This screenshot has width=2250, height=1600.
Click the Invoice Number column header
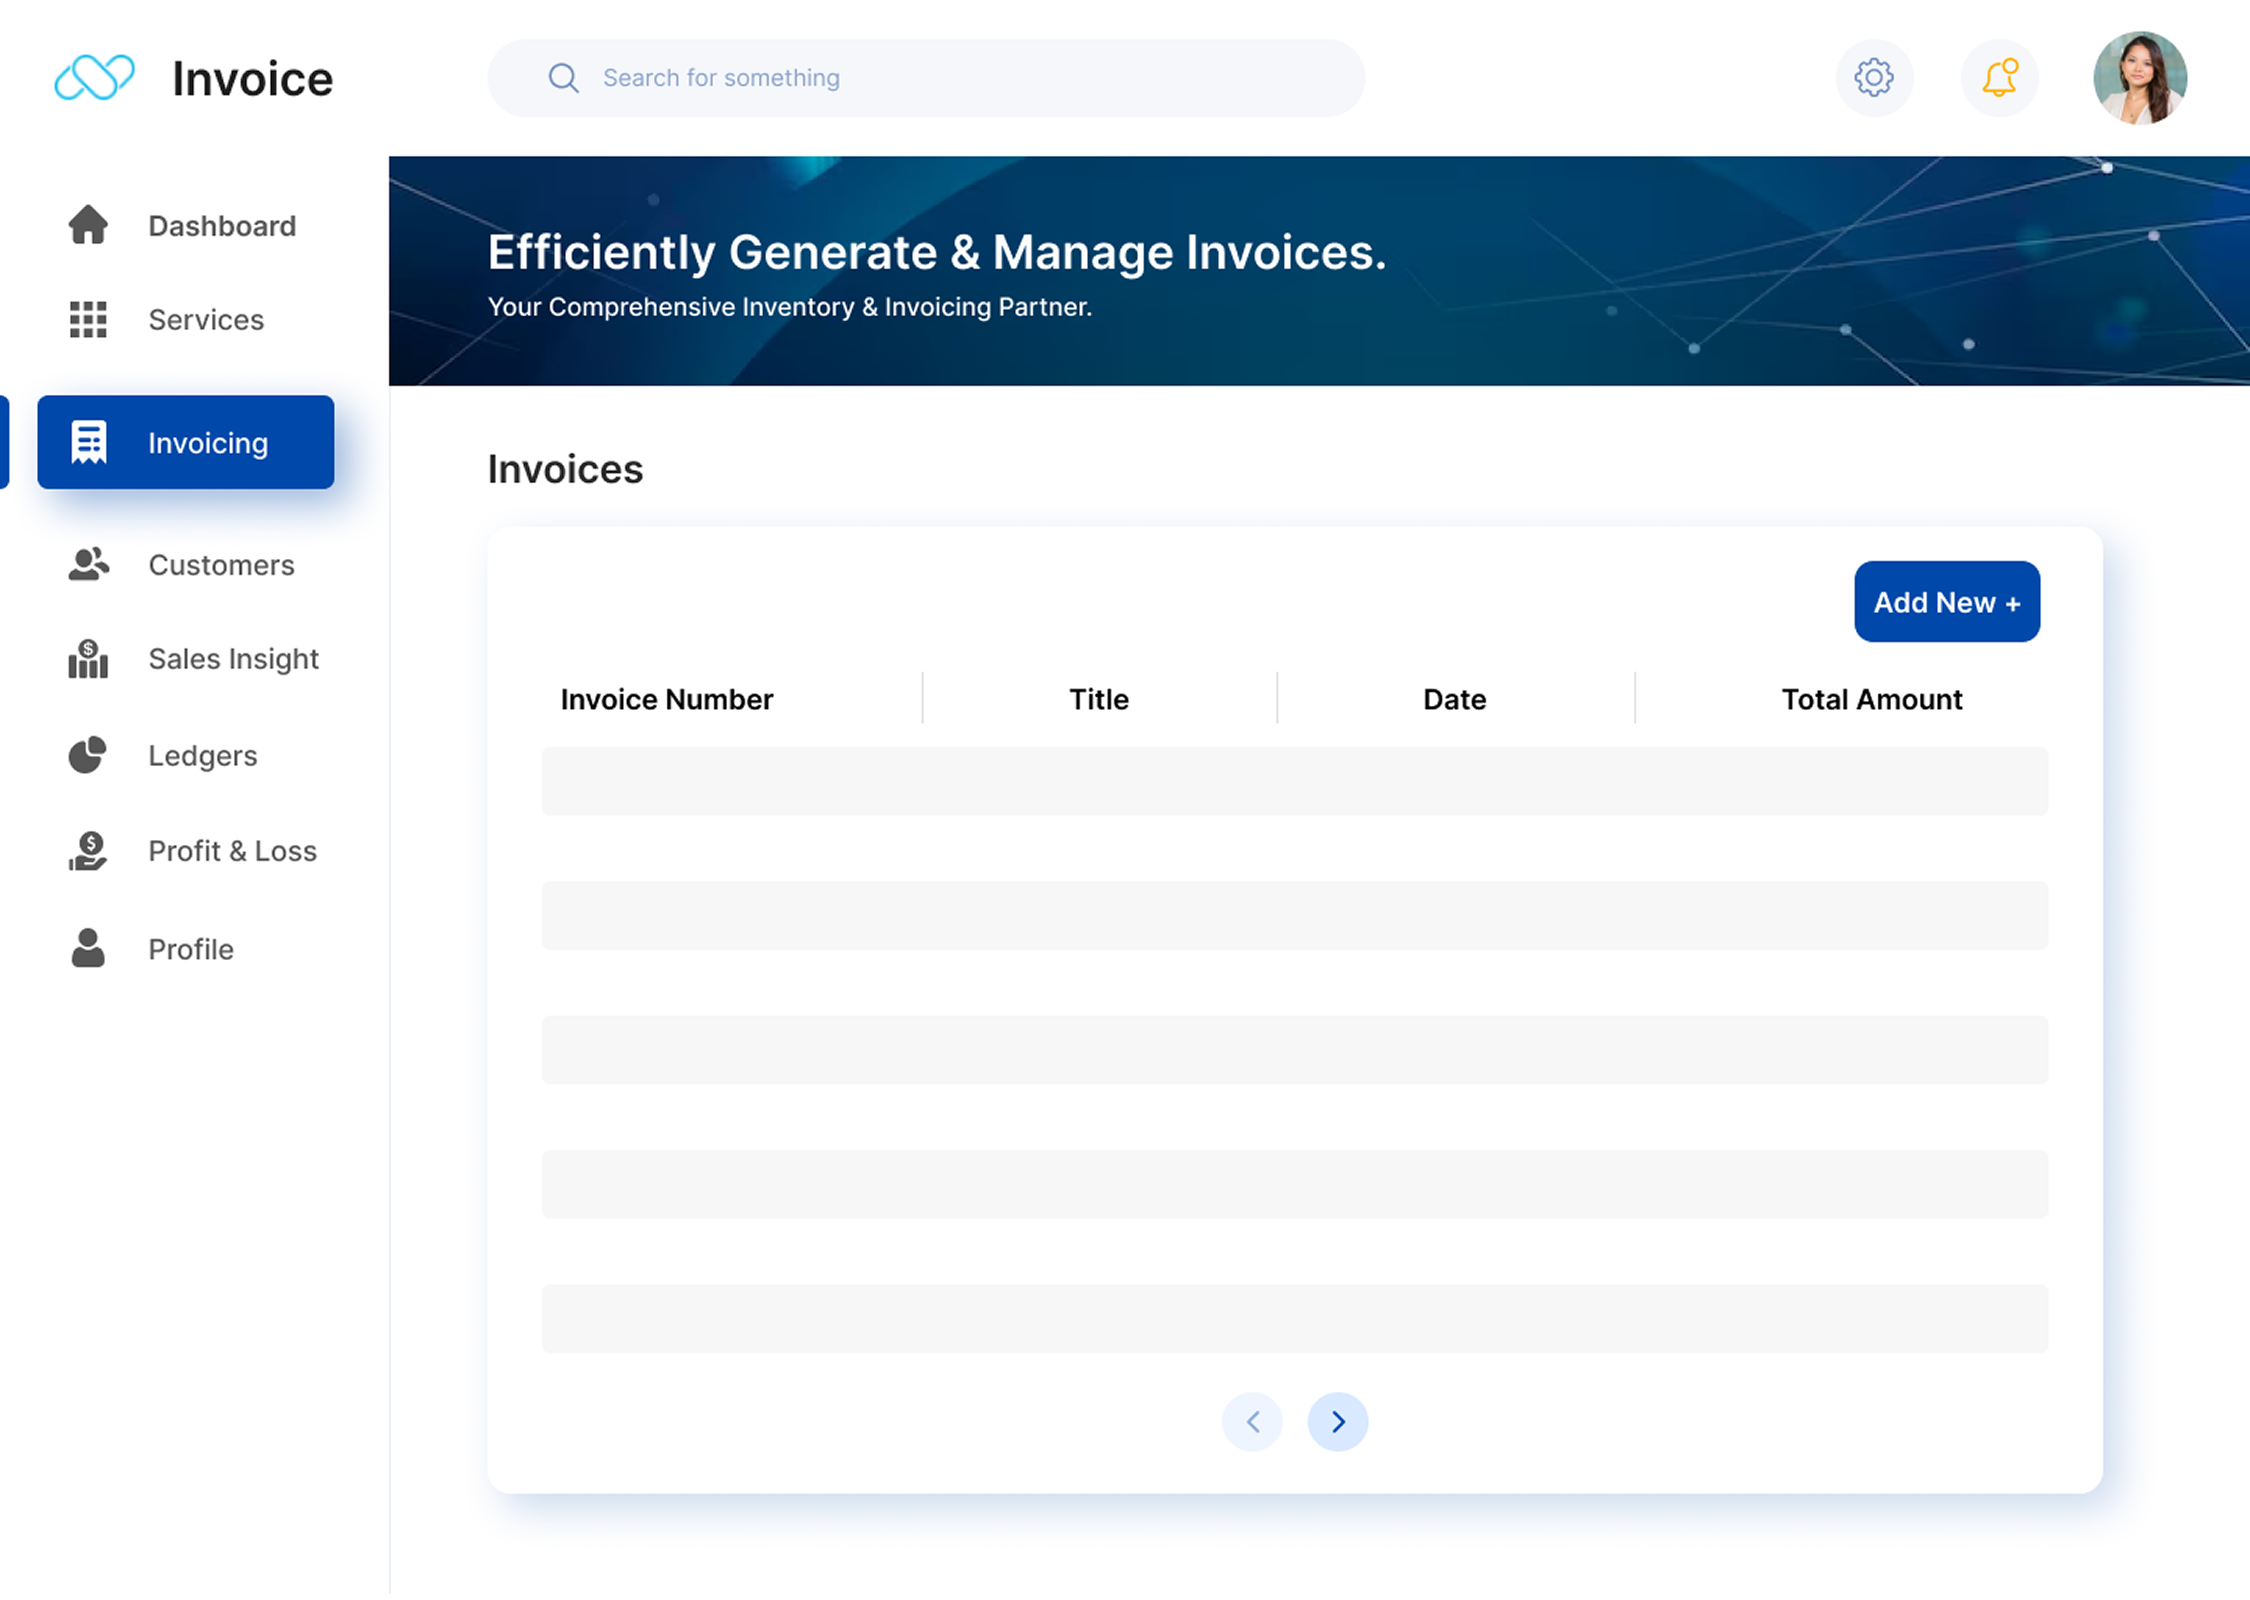point(666,699)
